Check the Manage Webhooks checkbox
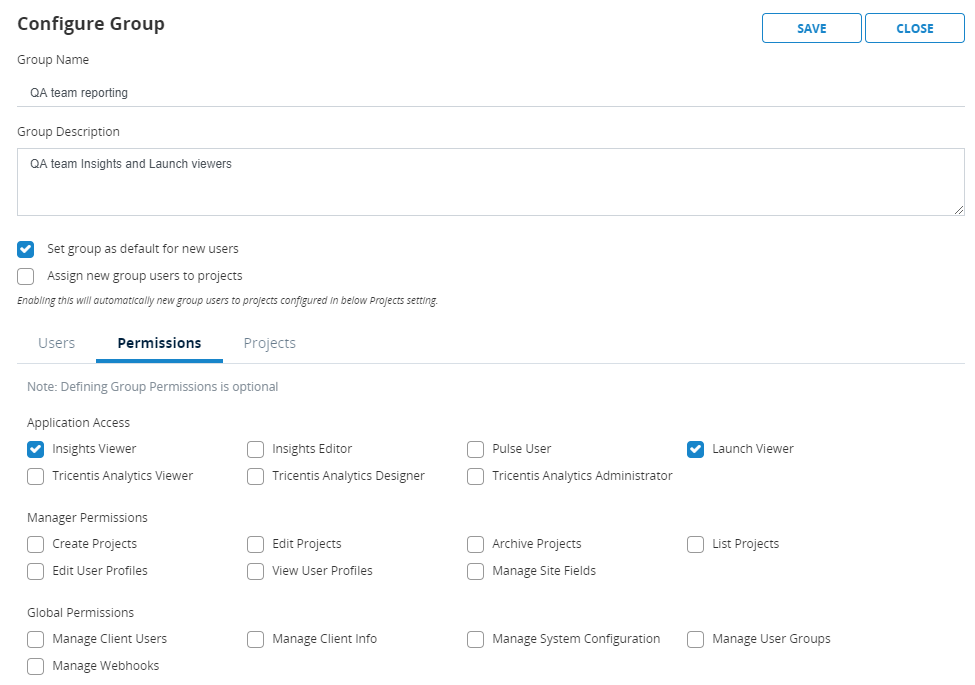The image size is (975, 685). (x=36, y=666)
